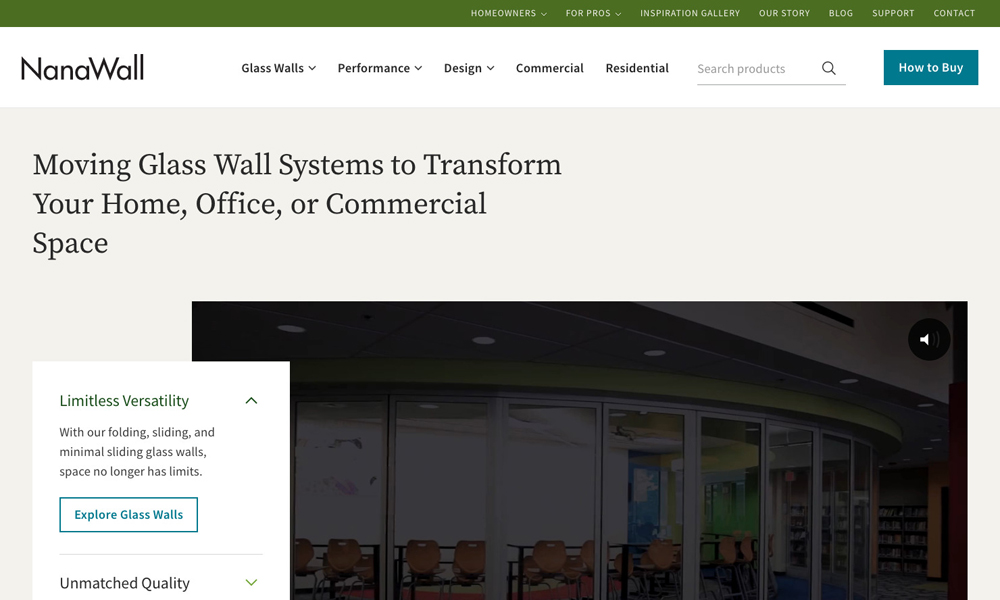The width and height of the screenshot is (1000, 600).
Task: Expand the For Pros menu
Action: click(593, 13)
